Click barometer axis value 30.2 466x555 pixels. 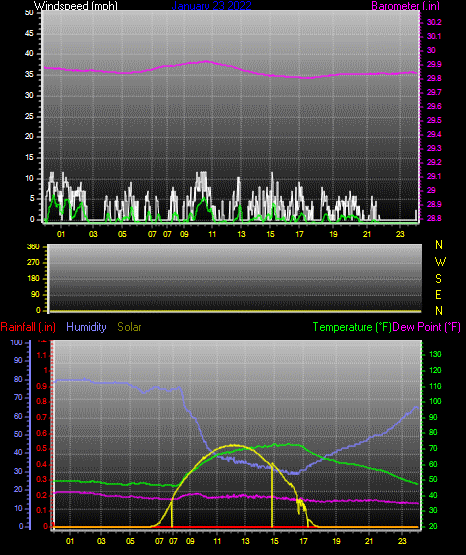point(434,22)
